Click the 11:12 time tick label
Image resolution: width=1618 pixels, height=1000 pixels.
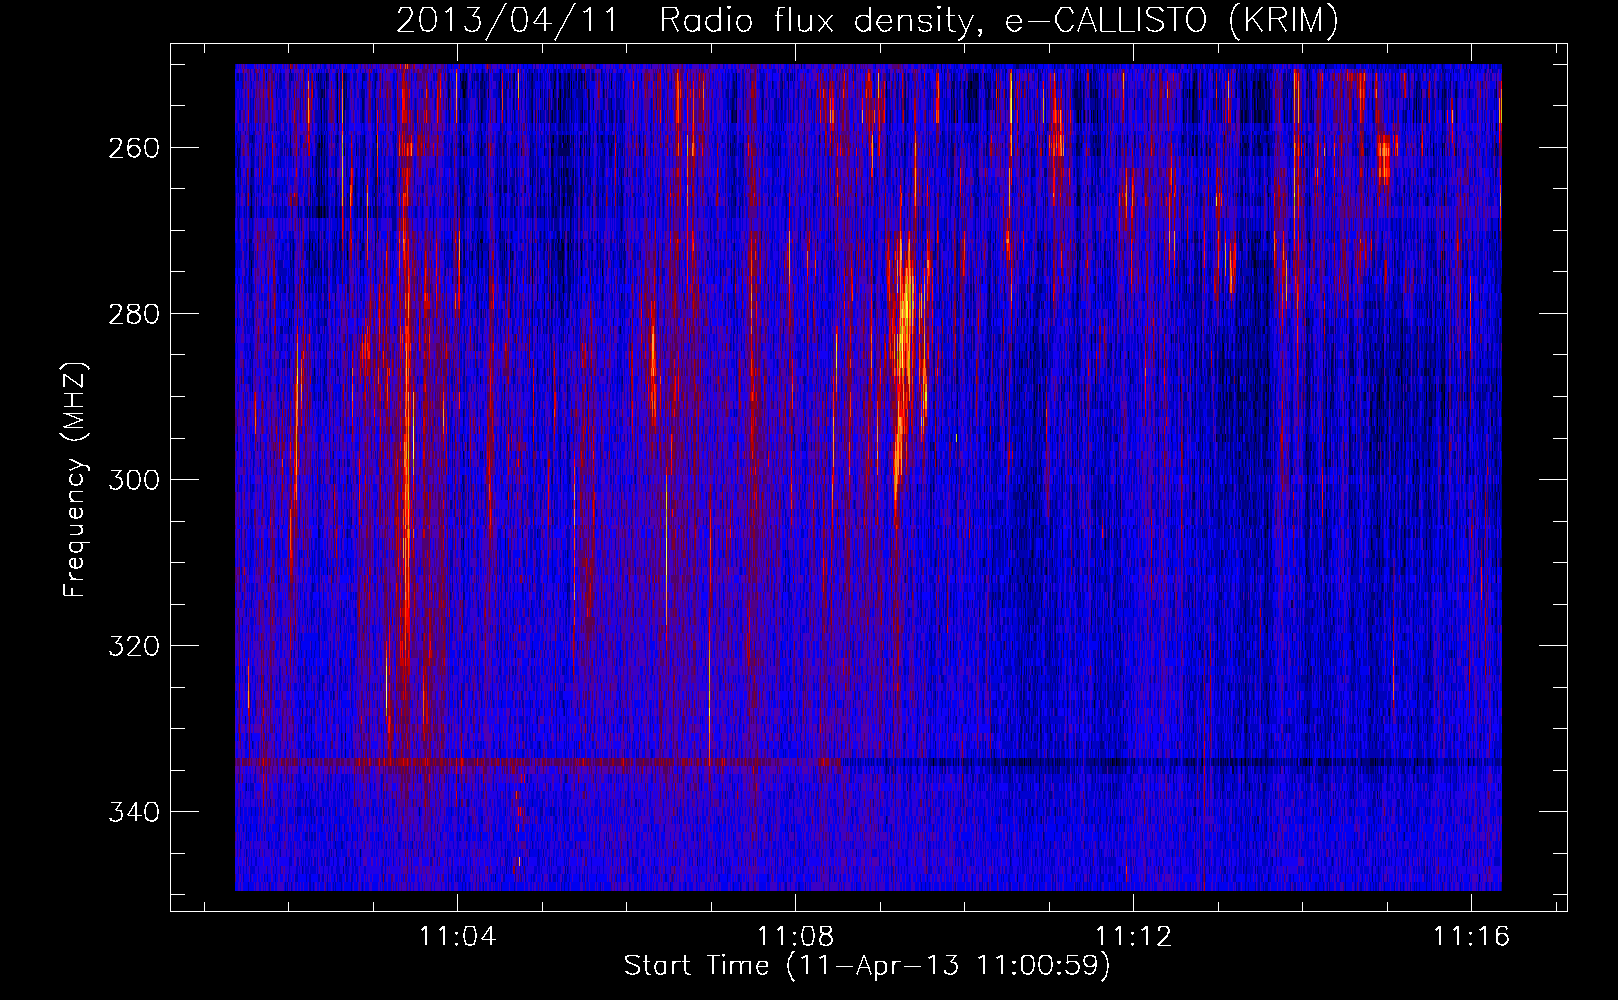tap(1134, 937)
